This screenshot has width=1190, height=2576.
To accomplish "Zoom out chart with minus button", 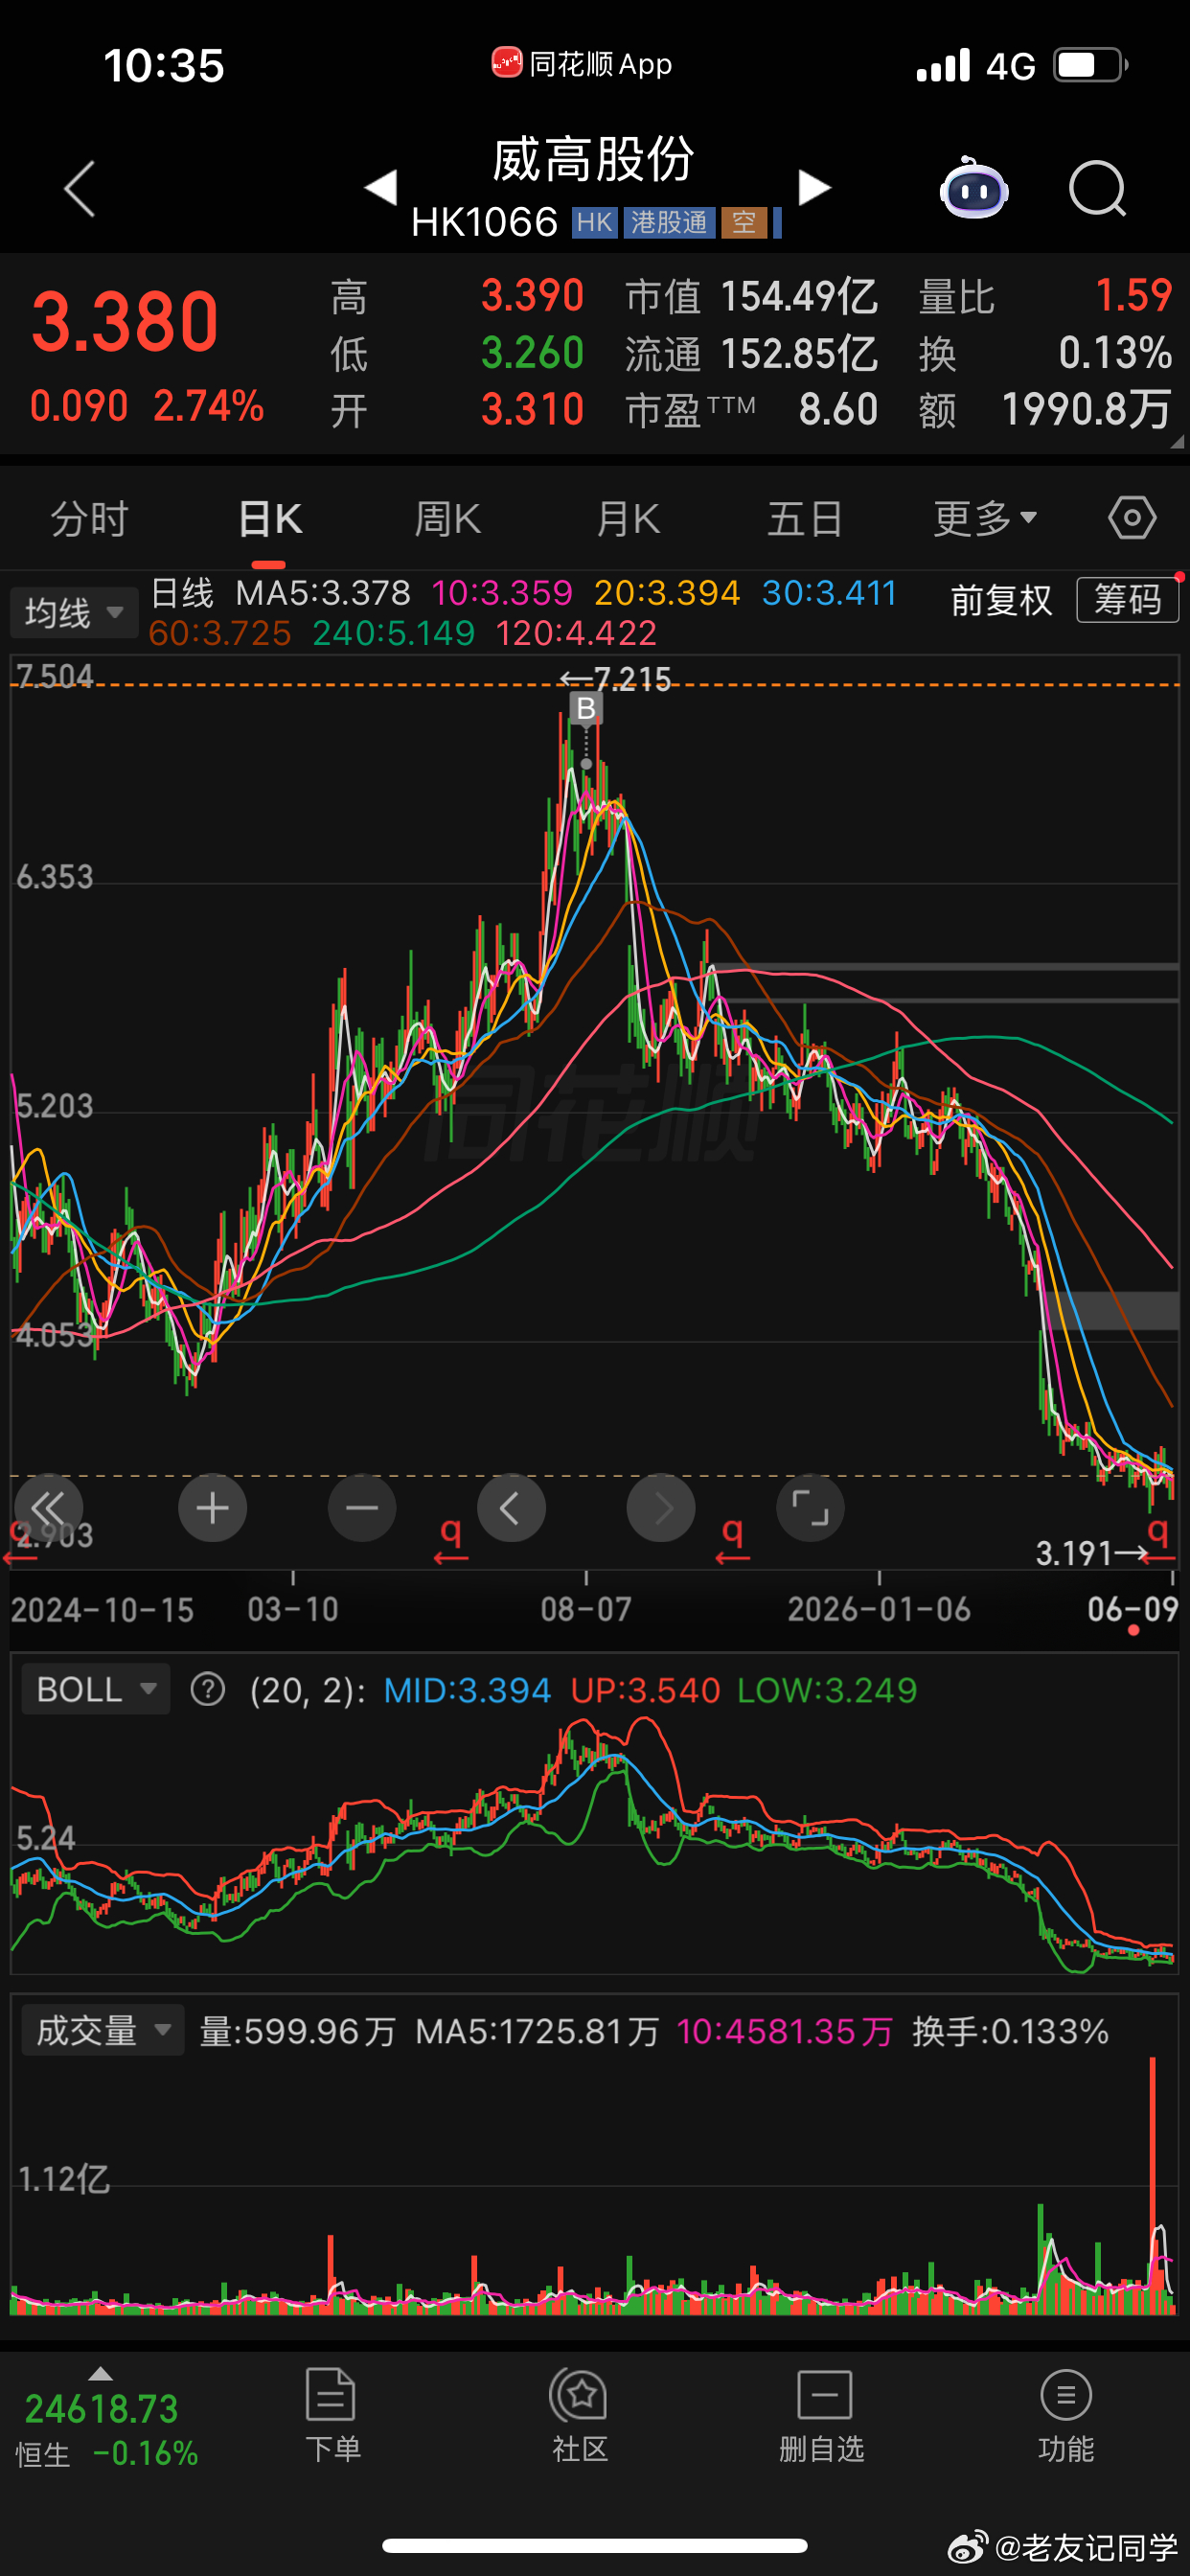I will pyautogui.click(x=362, y=1508).
